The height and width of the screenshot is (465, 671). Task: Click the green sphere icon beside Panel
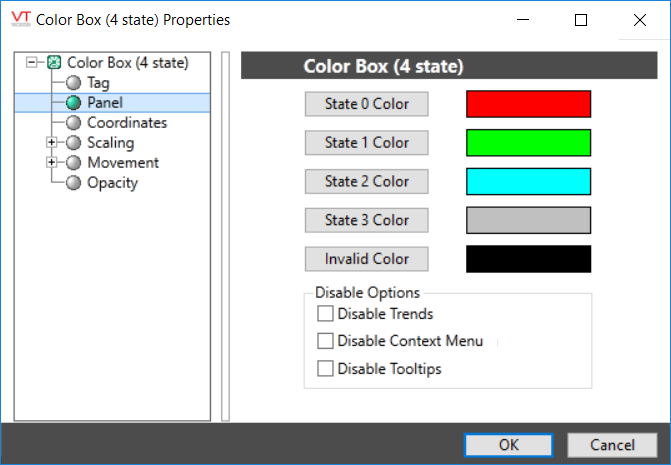[73, 103]
